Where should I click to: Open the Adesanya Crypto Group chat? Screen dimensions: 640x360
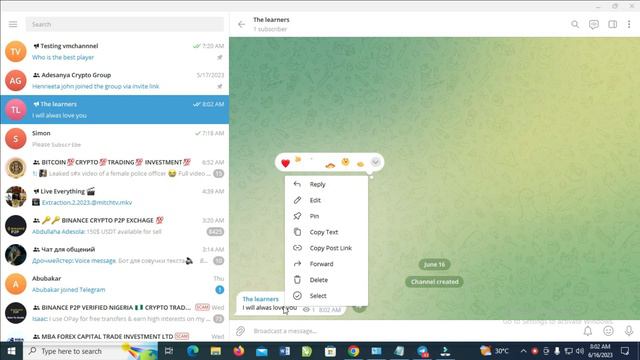[x=115, y=80]
